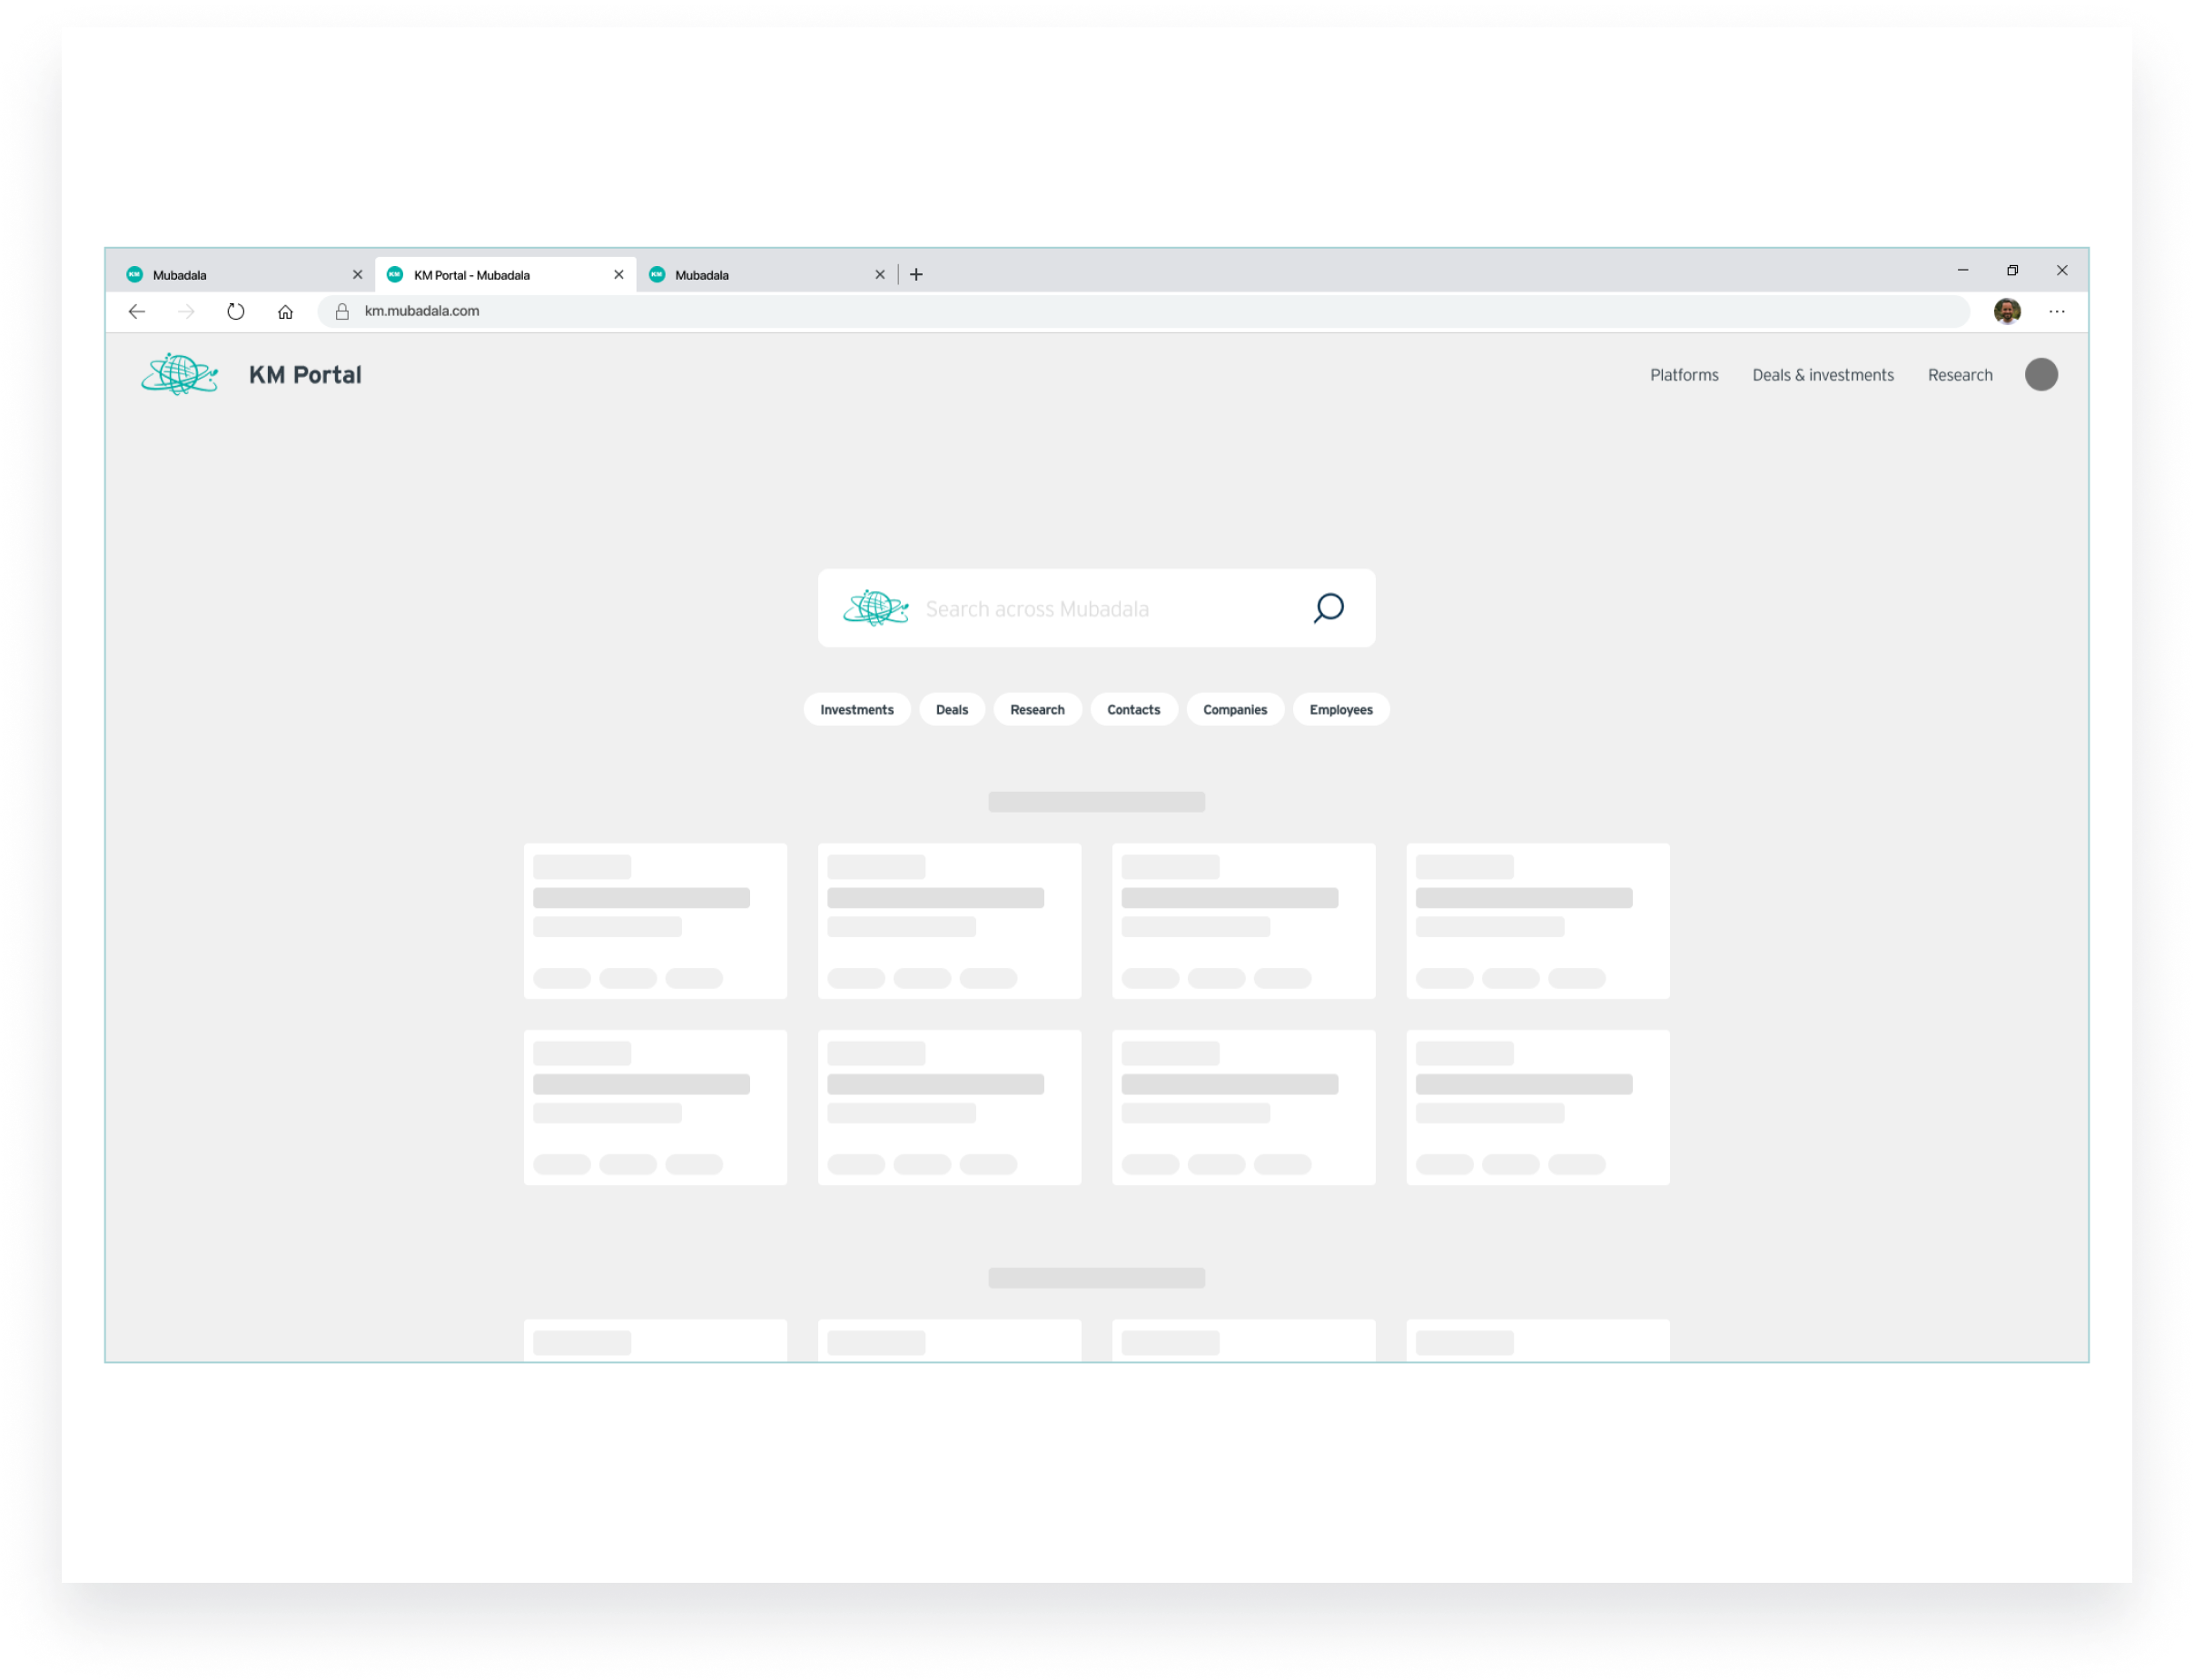Image resolution: width=2194 pixels, height=1680 pixels.
Task: Open the Platforms navigation menu
Action: click(x=1684, y=375)
